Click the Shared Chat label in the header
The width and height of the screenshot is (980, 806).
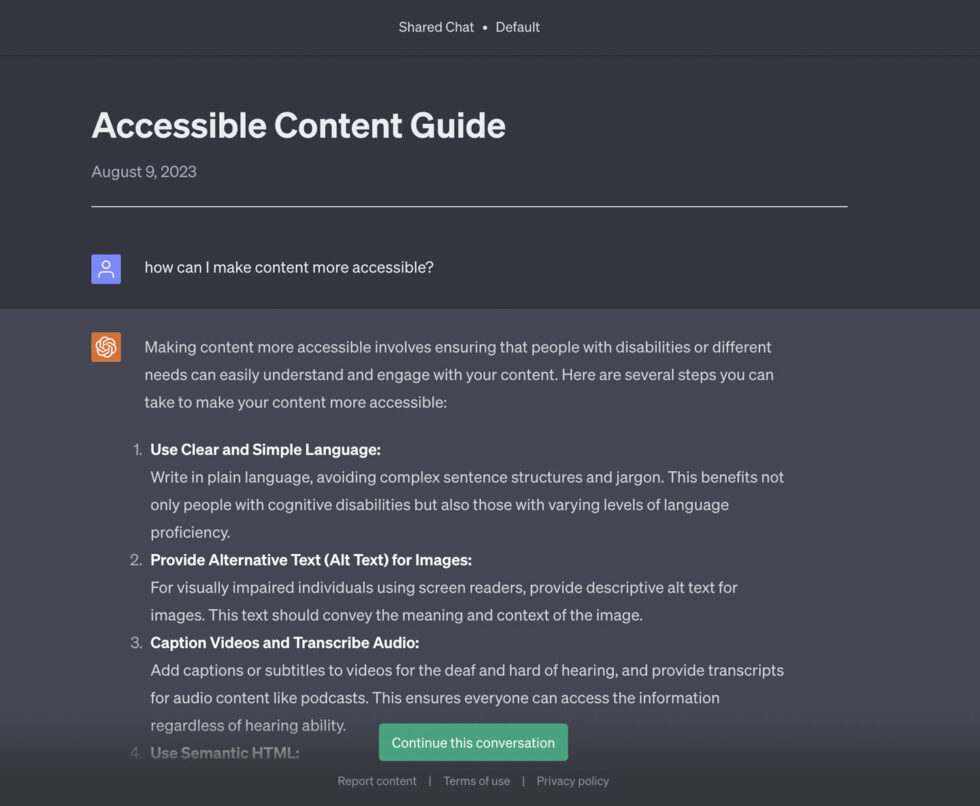tap(436, 27)
